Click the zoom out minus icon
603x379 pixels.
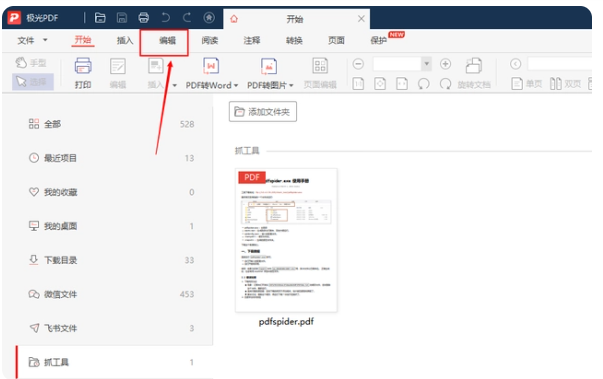(358, 64)
